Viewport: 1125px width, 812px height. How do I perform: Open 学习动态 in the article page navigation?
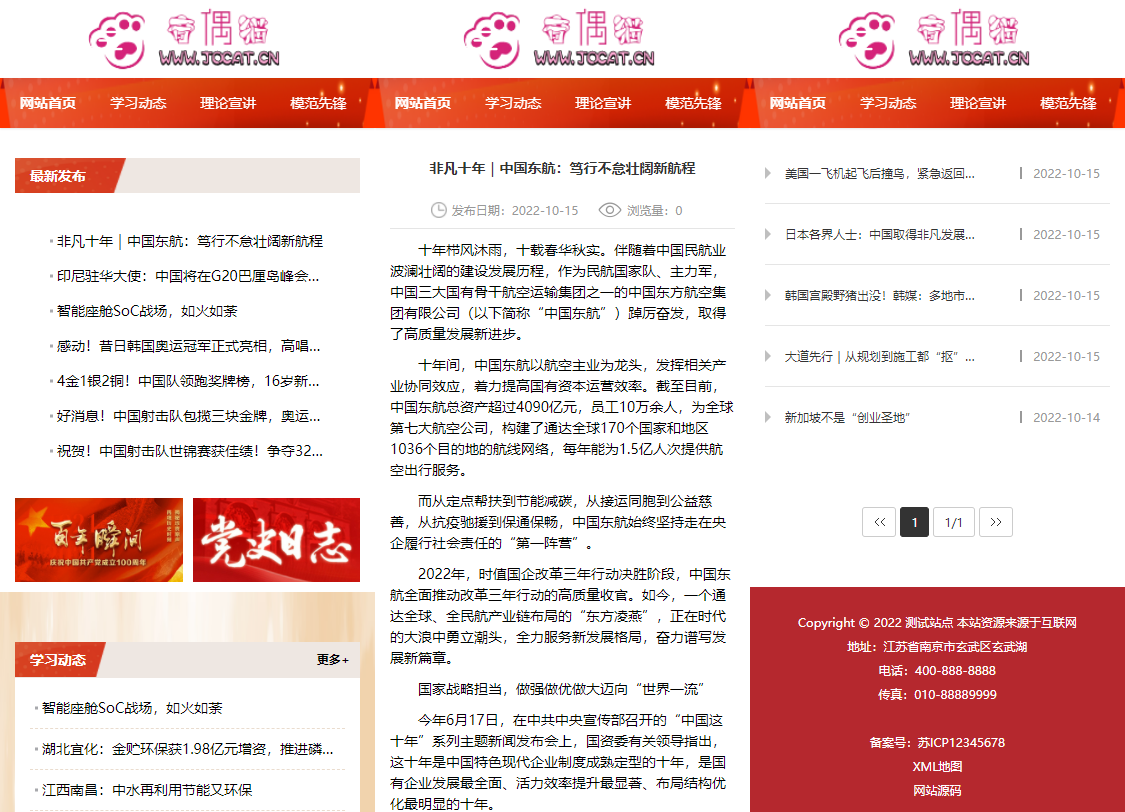513,103
